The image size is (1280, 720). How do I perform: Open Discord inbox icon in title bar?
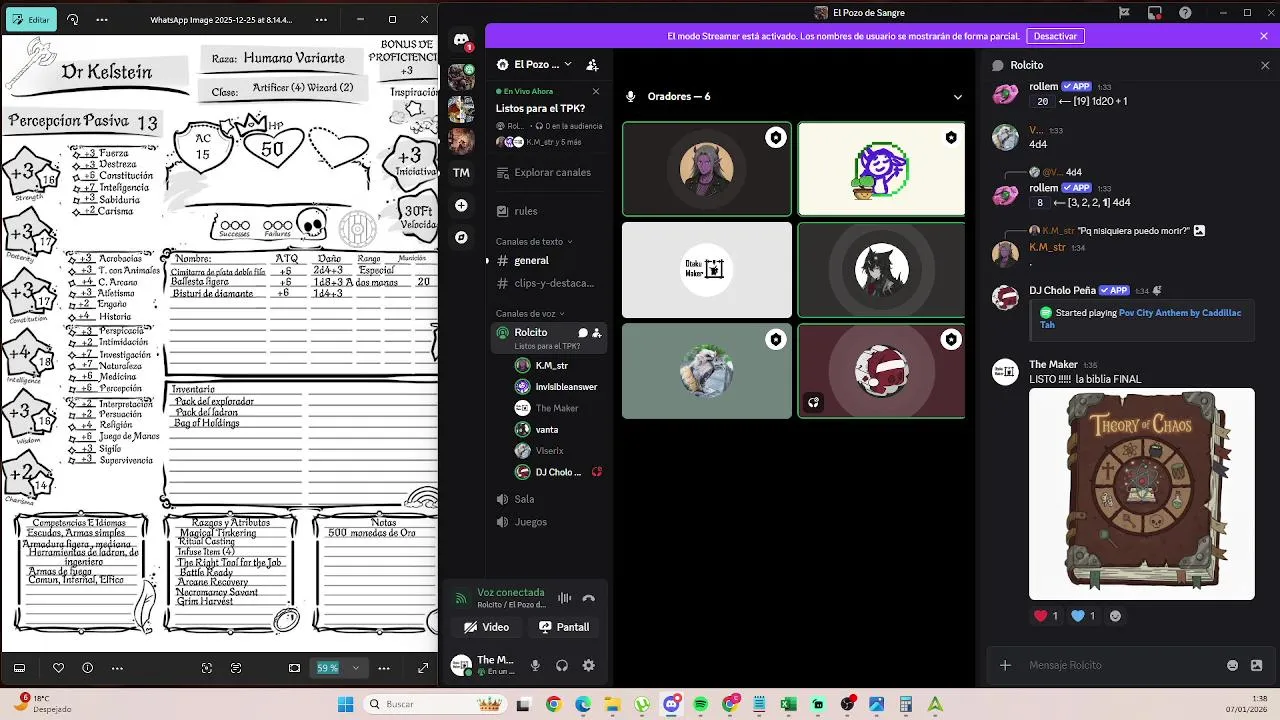pos(1155,13)
